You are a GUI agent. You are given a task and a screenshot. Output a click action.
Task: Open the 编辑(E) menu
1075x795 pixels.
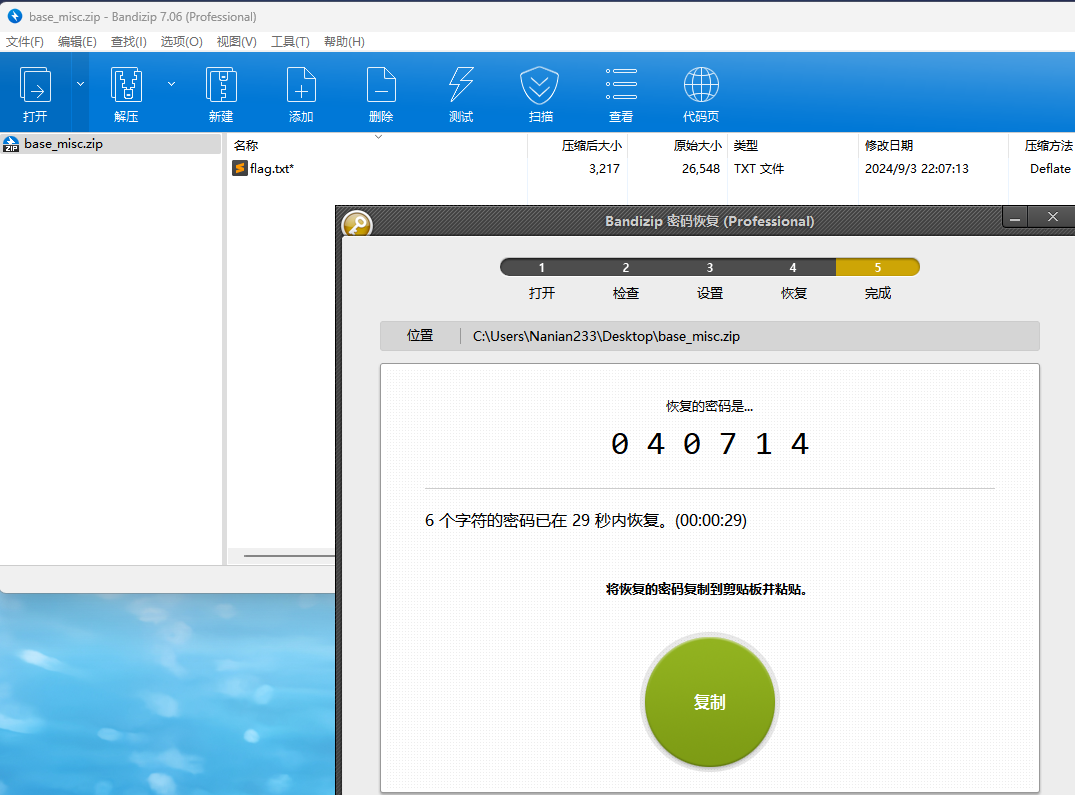tap(77, 42)
